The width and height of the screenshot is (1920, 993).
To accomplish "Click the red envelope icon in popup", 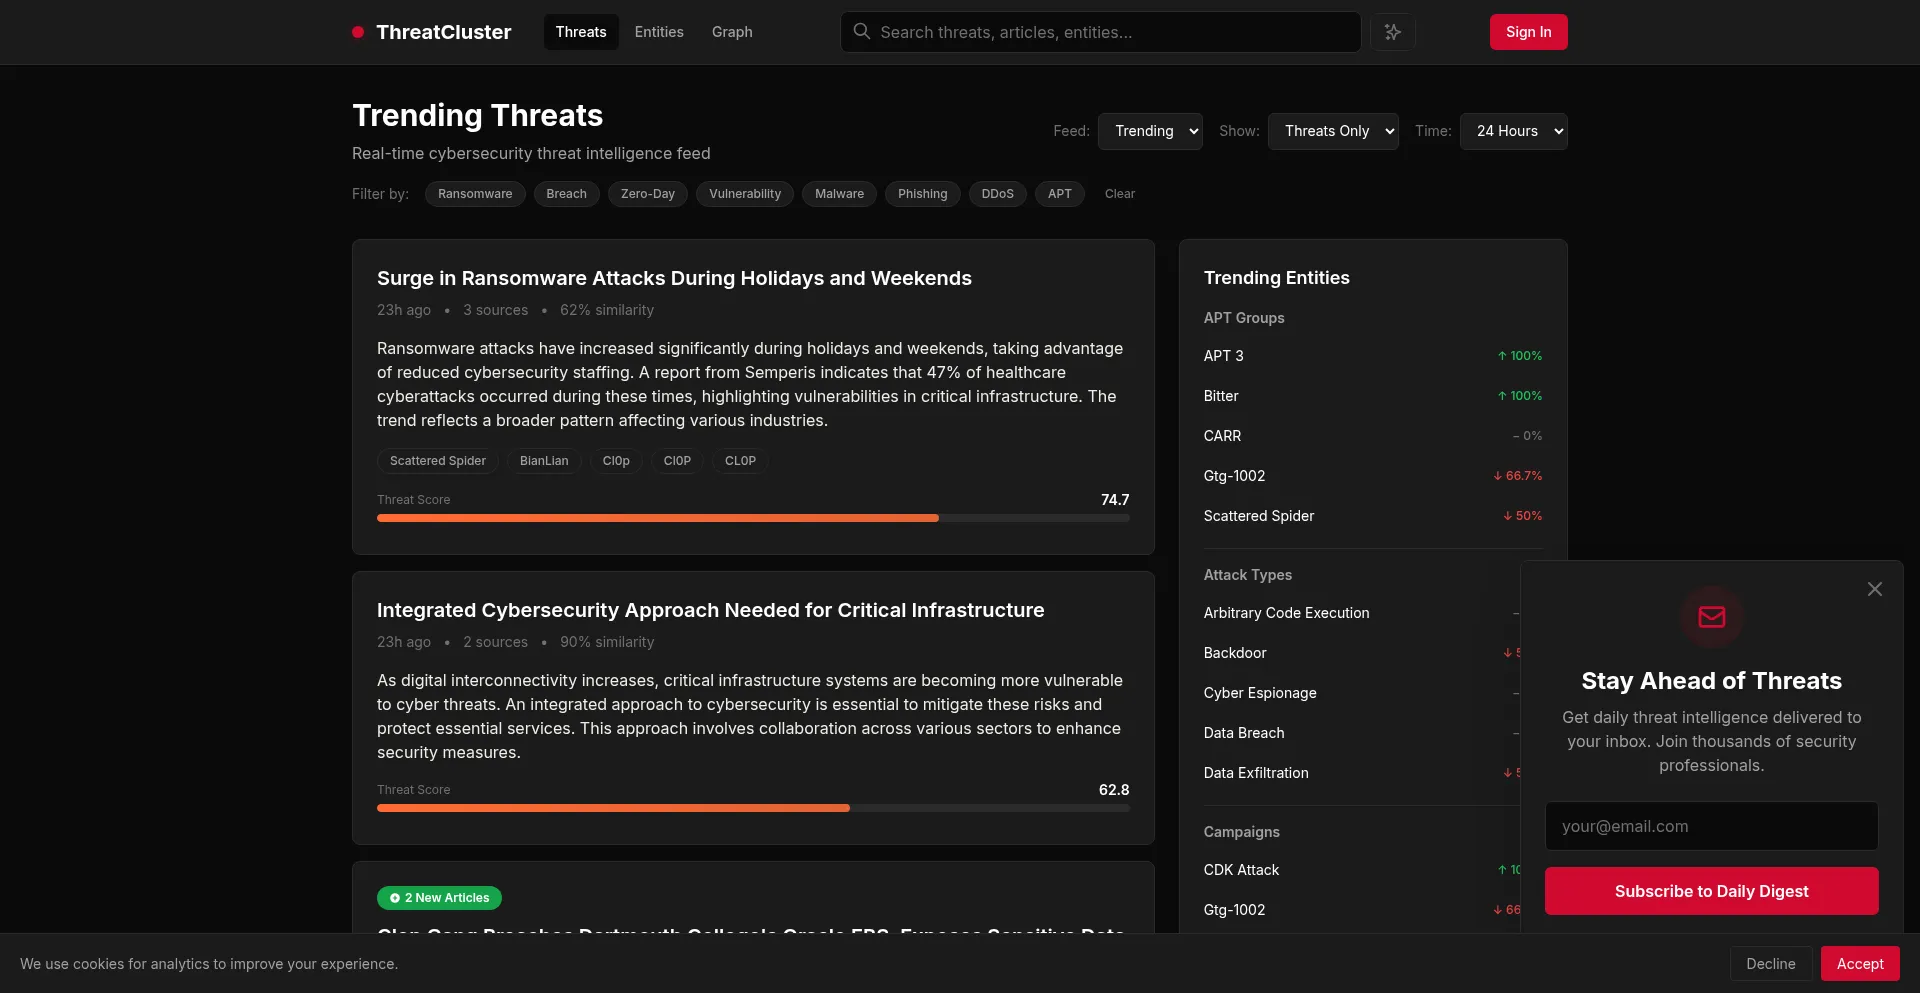I will coord(1711,617).
